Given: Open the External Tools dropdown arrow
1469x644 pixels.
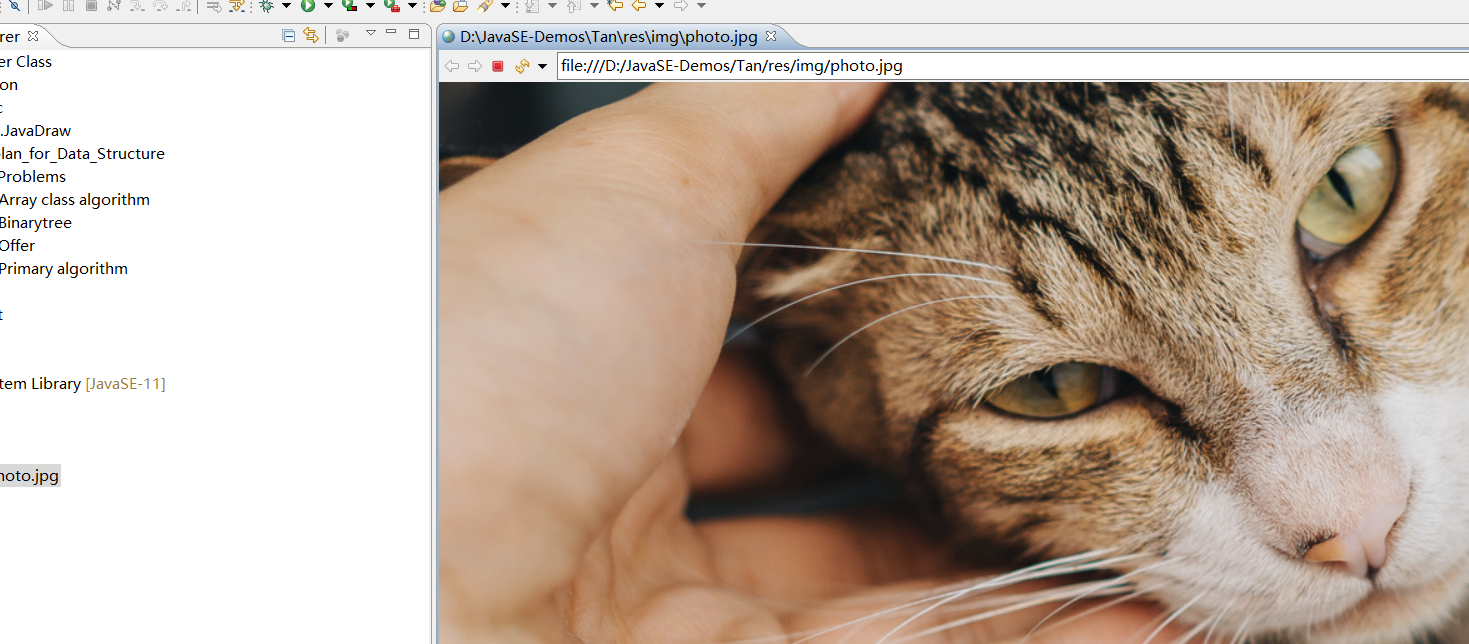Looking at the screenshot, I should [x=412, y=6].
